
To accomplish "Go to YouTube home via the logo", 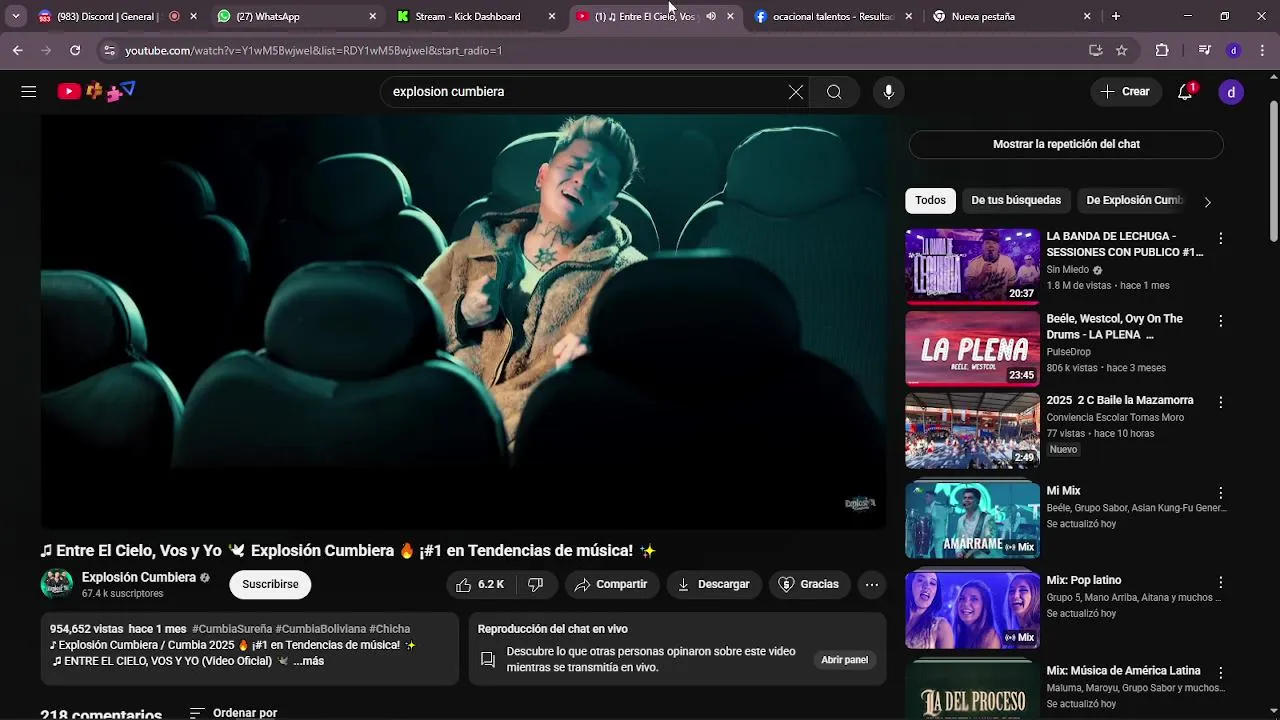I will 95,92.
